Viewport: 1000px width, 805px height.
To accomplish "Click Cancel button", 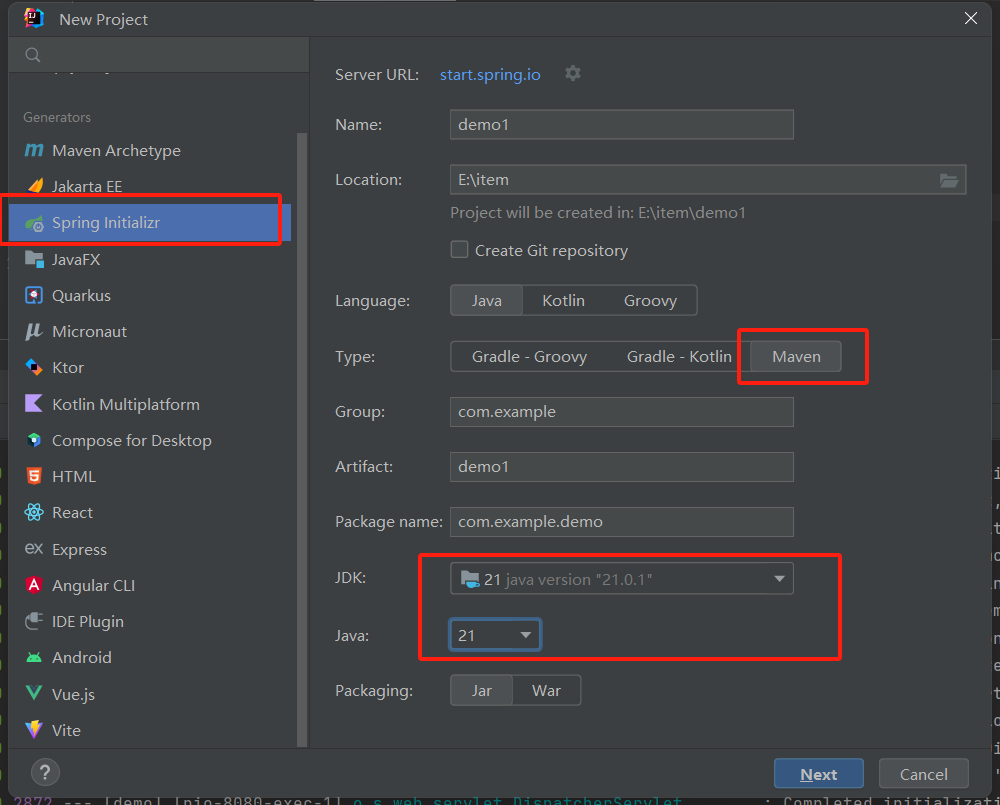I will tap(923, 774).
